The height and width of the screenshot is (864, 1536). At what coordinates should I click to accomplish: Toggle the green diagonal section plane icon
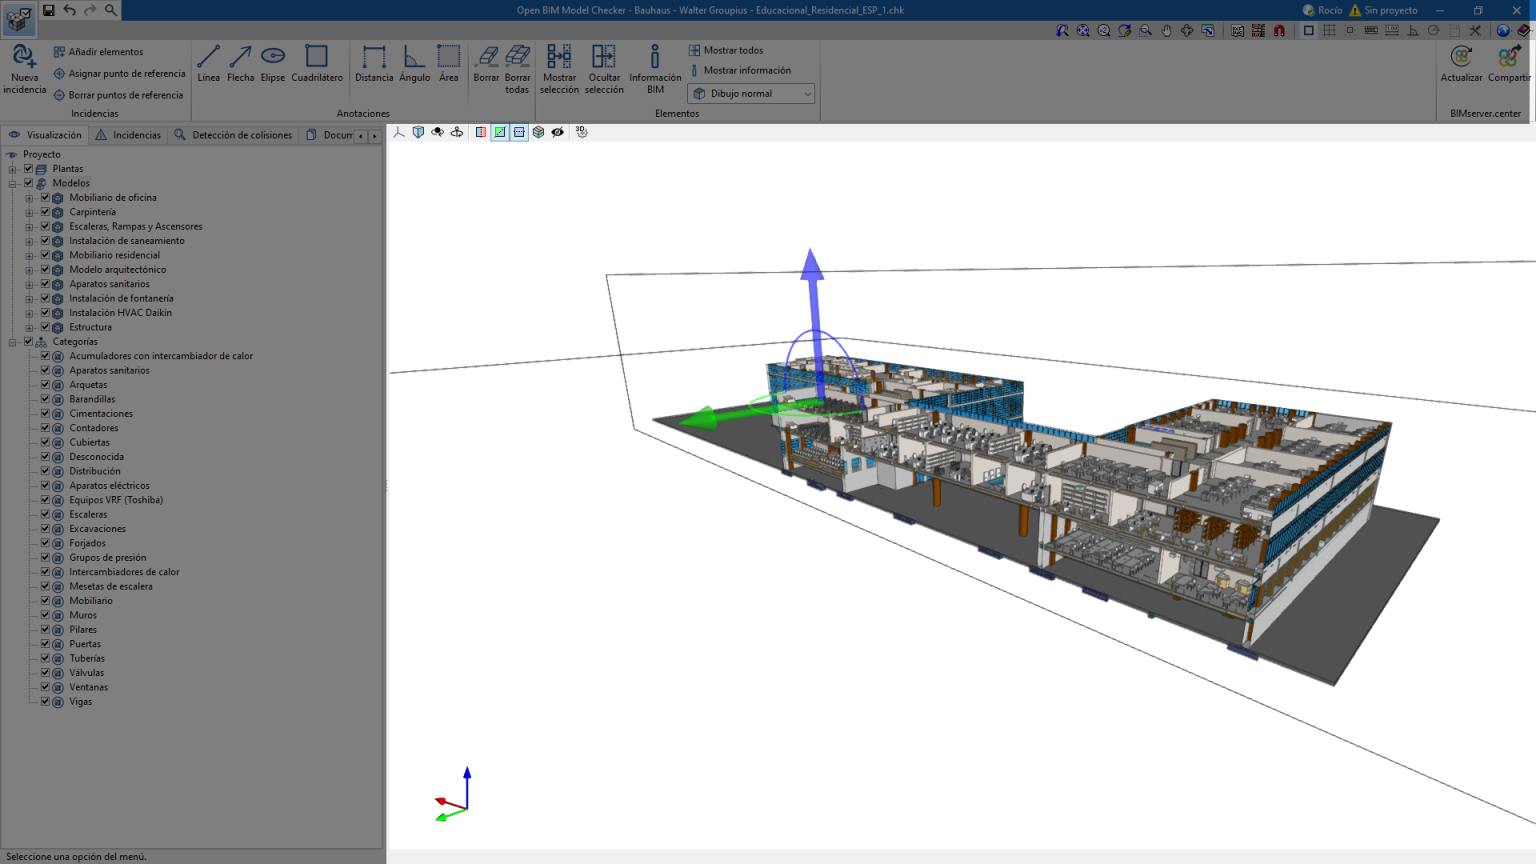click(x=500, y=132)
